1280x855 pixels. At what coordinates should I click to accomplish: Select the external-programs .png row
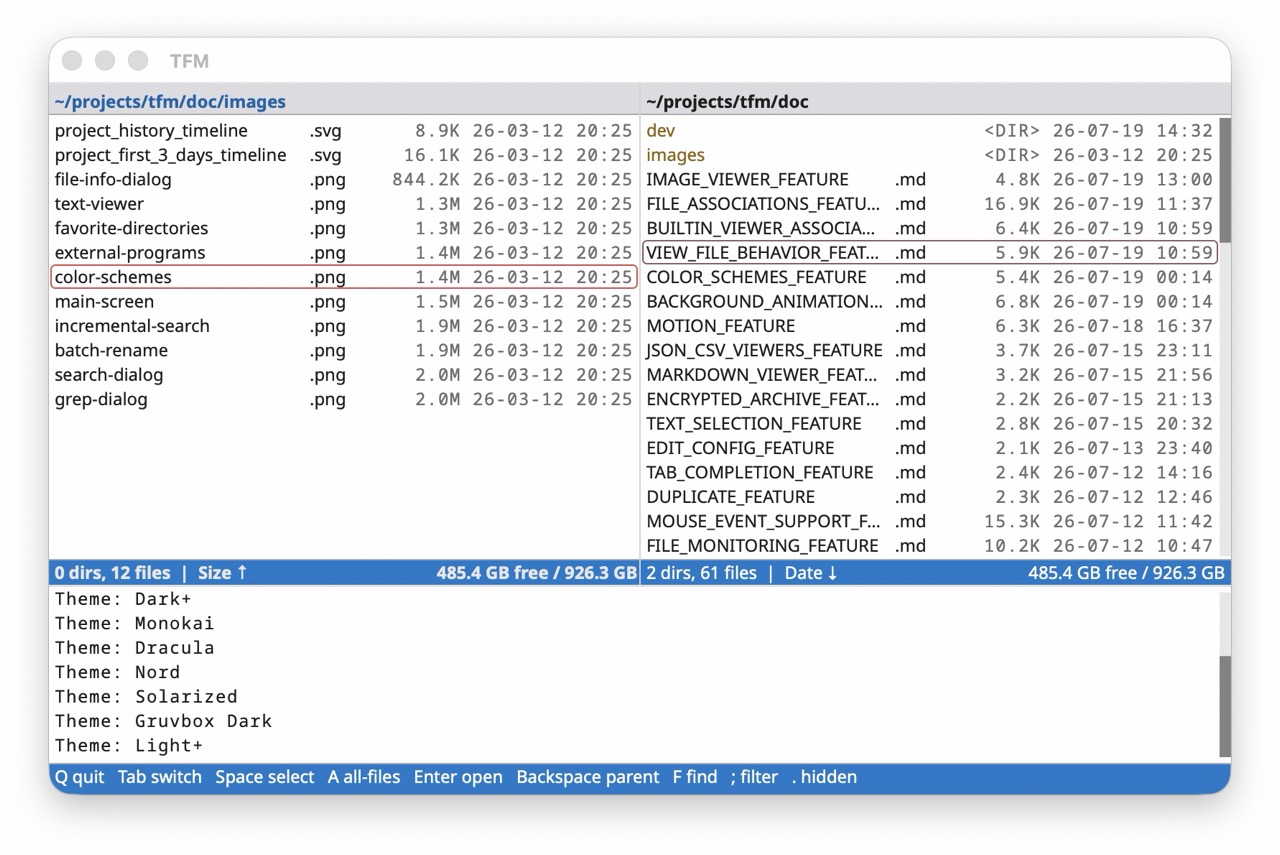344,253
